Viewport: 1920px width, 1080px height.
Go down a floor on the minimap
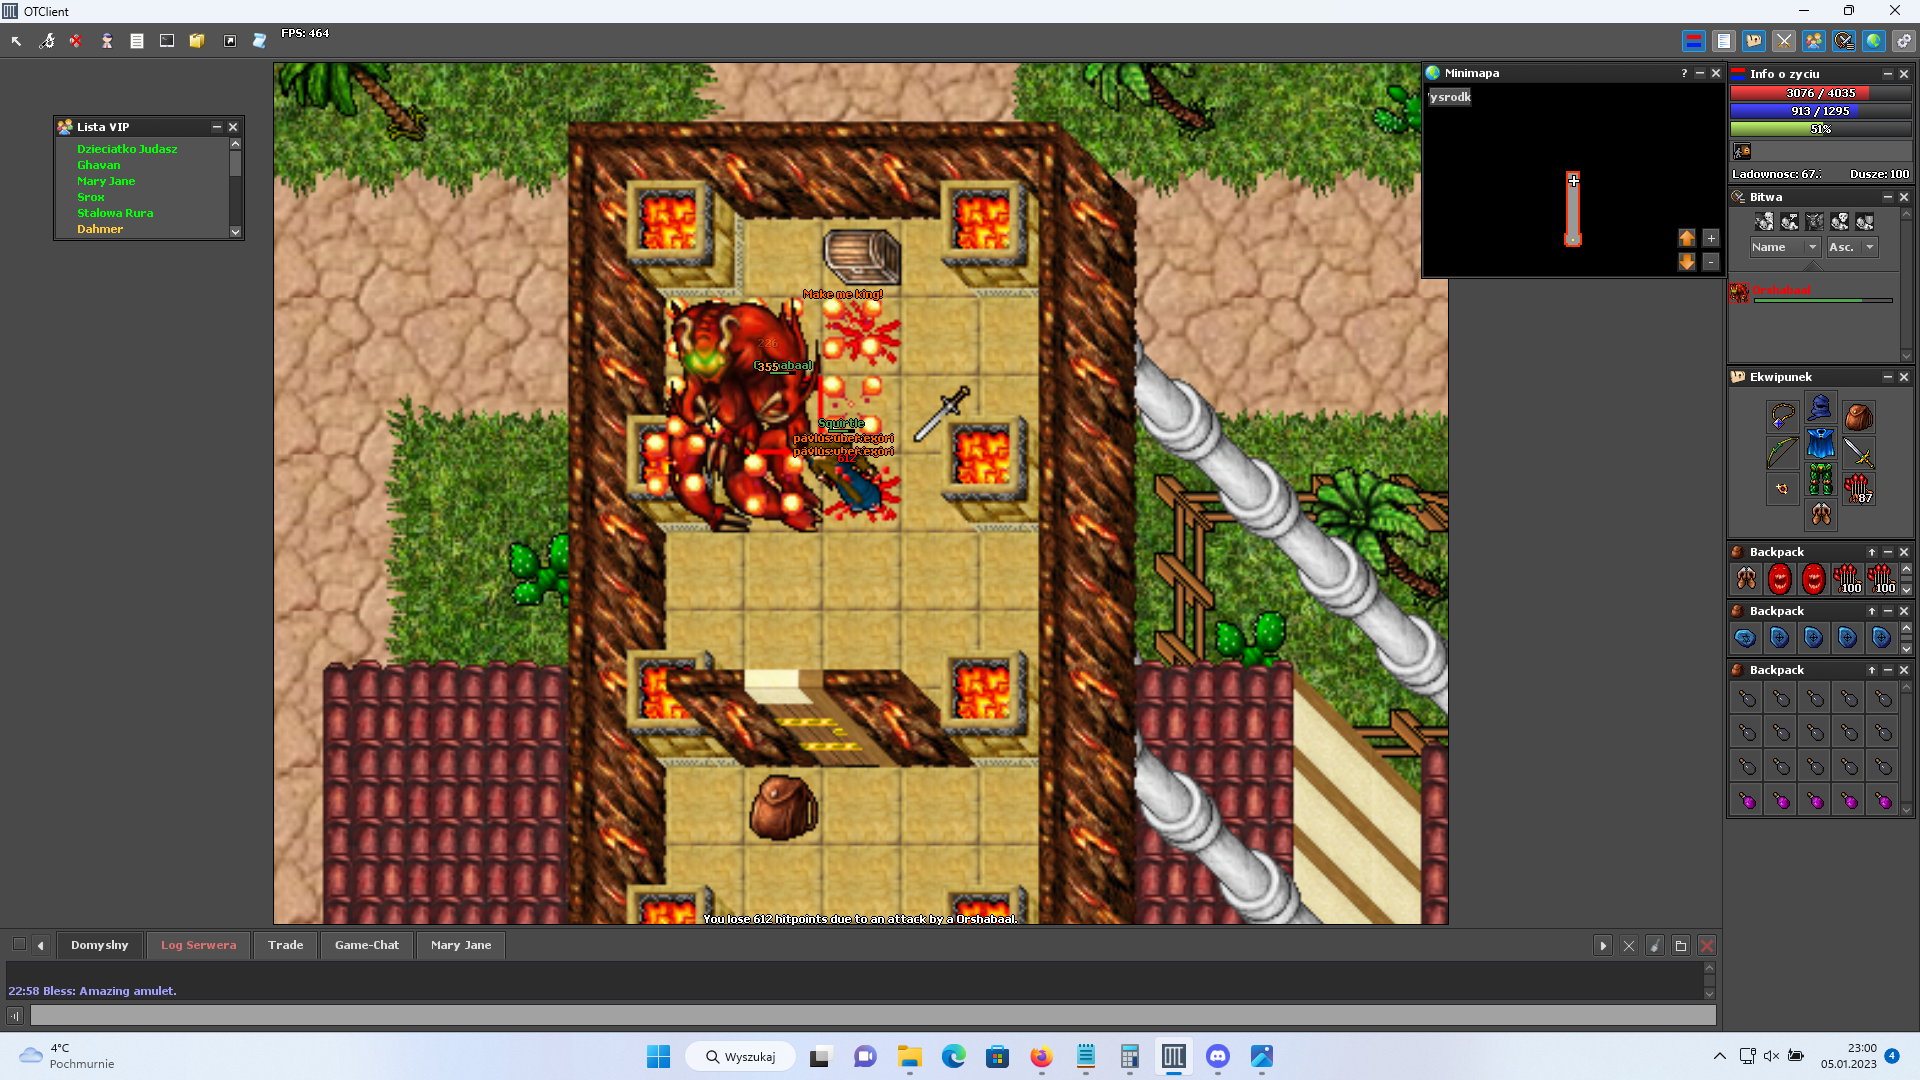point(1687,262)
